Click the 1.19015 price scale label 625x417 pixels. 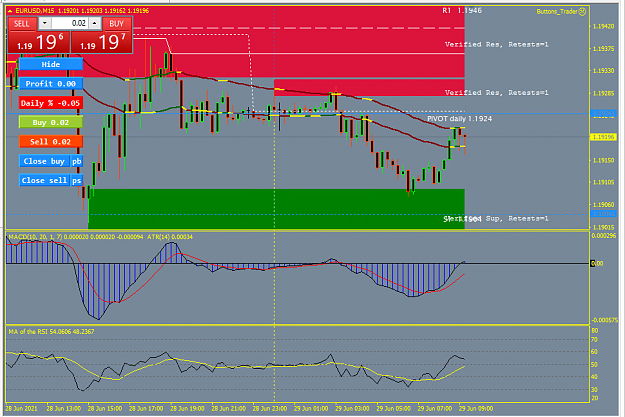603,227
